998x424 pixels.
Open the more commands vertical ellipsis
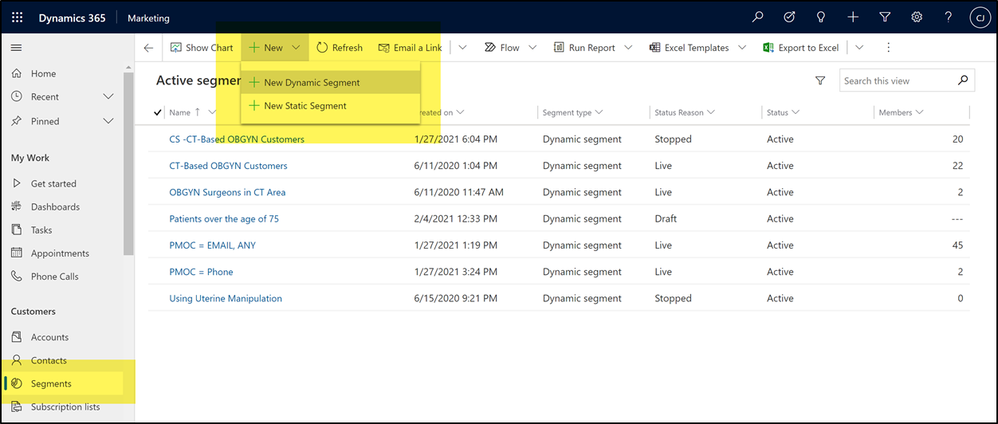click(889, 48)
